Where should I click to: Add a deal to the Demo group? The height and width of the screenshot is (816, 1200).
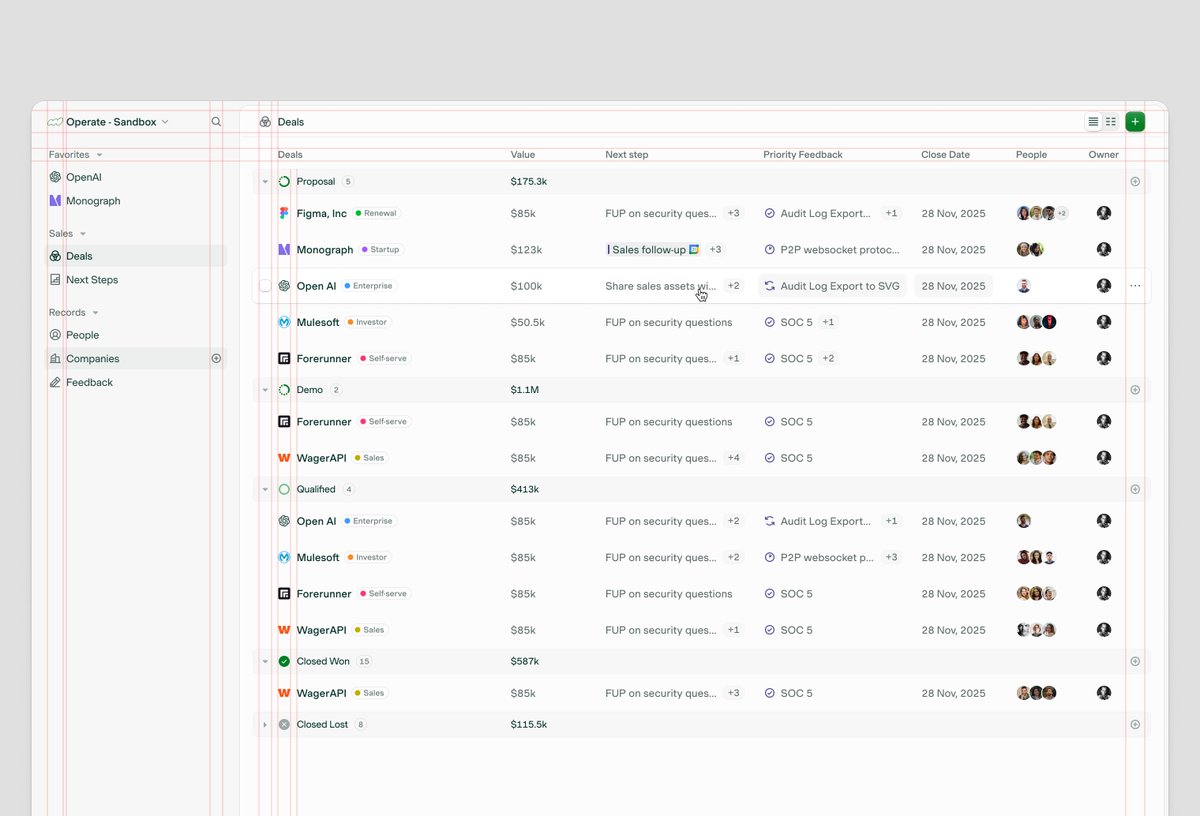click(1135, 390)
